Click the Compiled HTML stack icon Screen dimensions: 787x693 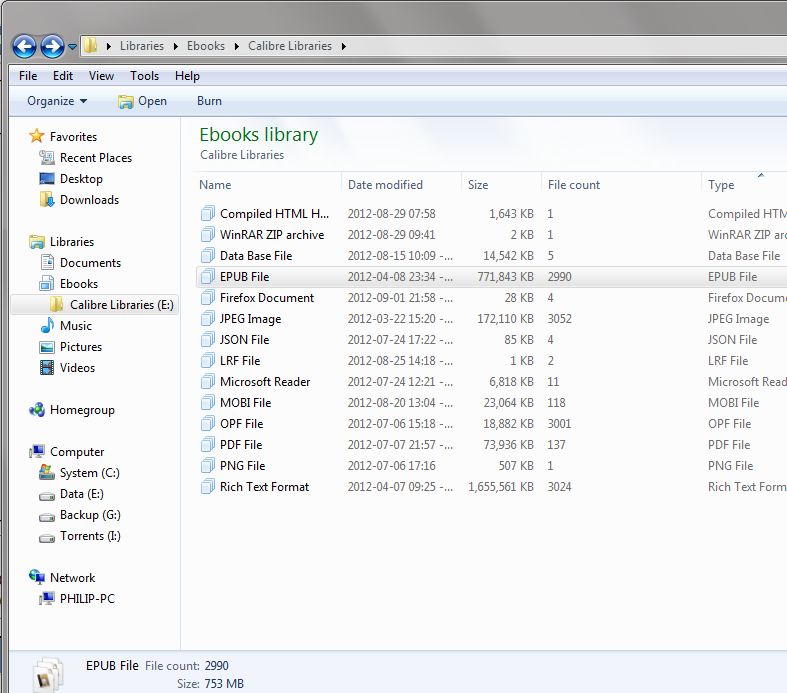click(208, 214)
